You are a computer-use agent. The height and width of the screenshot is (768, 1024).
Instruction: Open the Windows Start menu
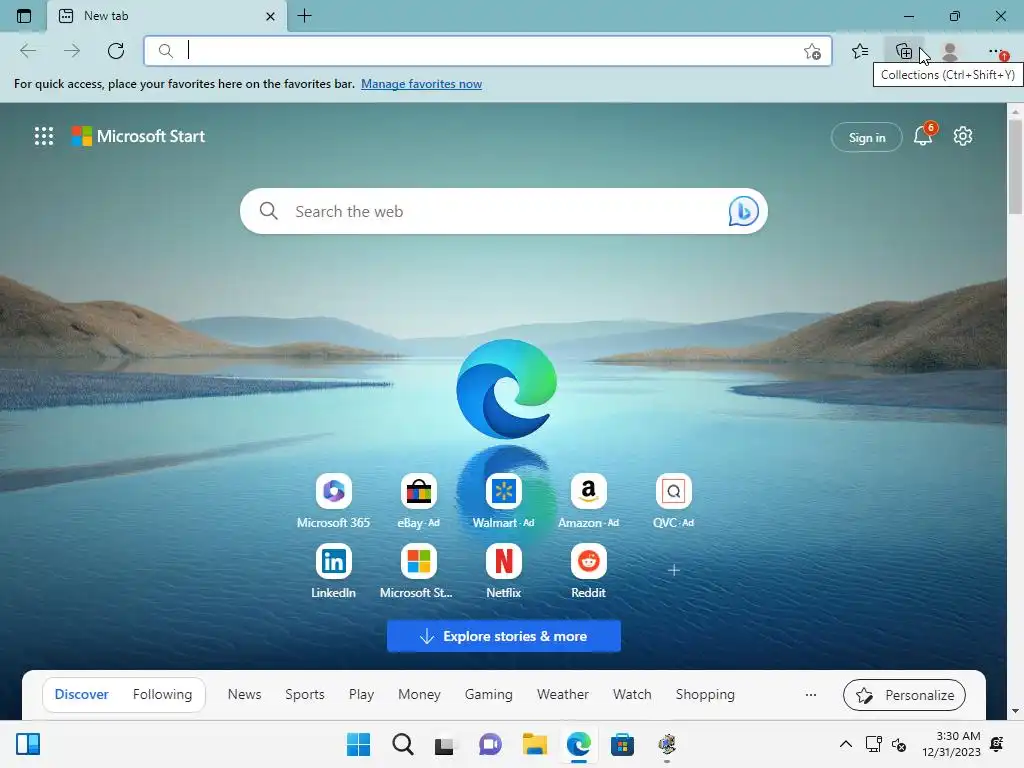coord(359,744)
